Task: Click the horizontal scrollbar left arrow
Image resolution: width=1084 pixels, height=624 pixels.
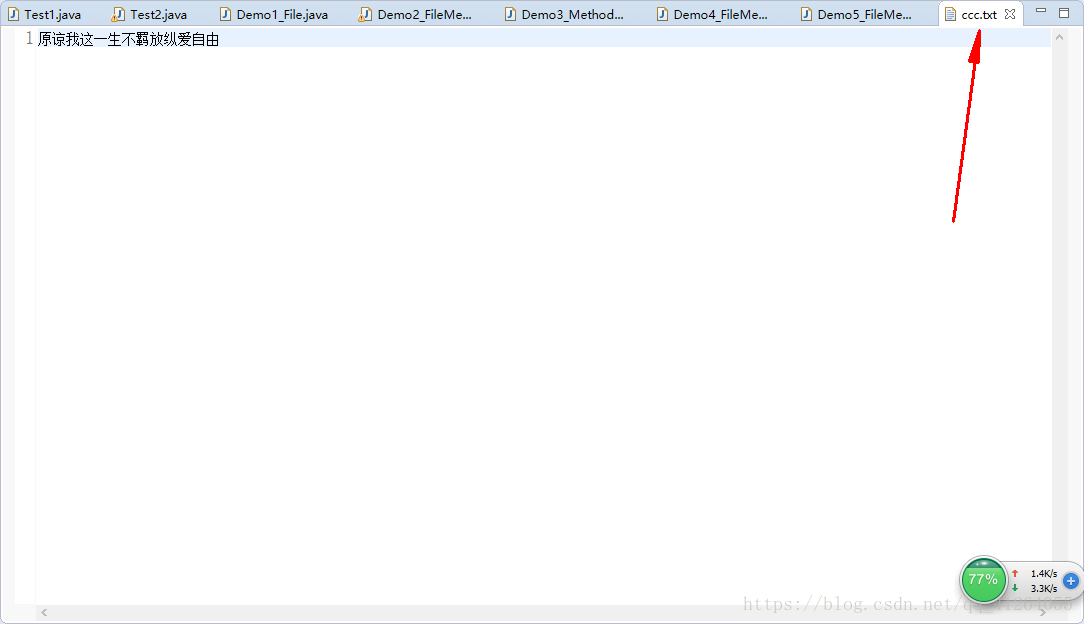Action: pyautogui.click(x=44, y=612)
